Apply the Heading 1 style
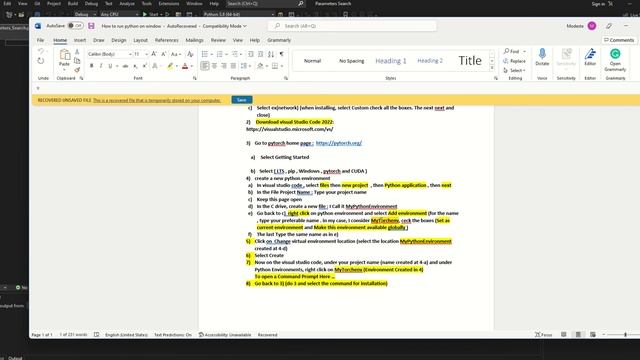 coord(391,60)
